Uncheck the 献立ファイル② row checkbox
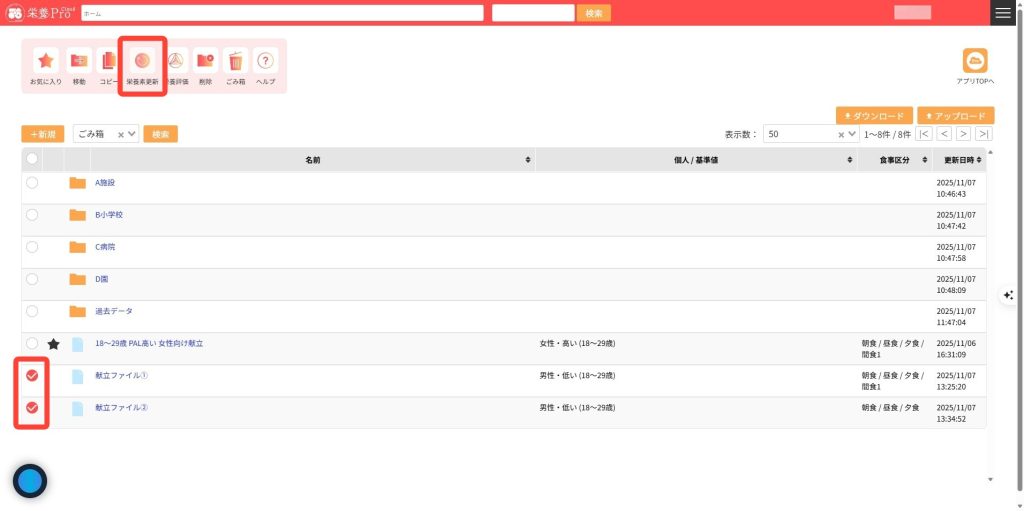 [32, 408]
